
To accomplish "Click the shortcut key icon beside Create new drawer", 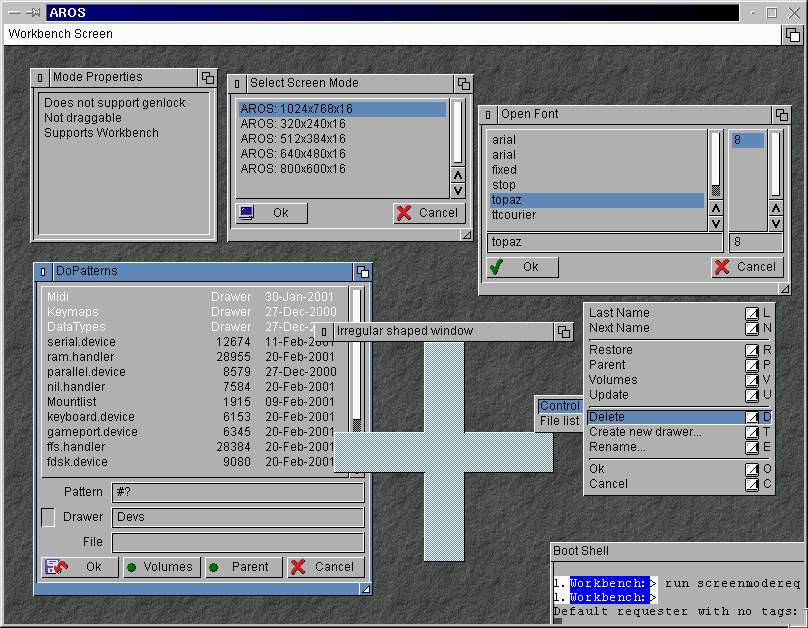I will point(752,432).
